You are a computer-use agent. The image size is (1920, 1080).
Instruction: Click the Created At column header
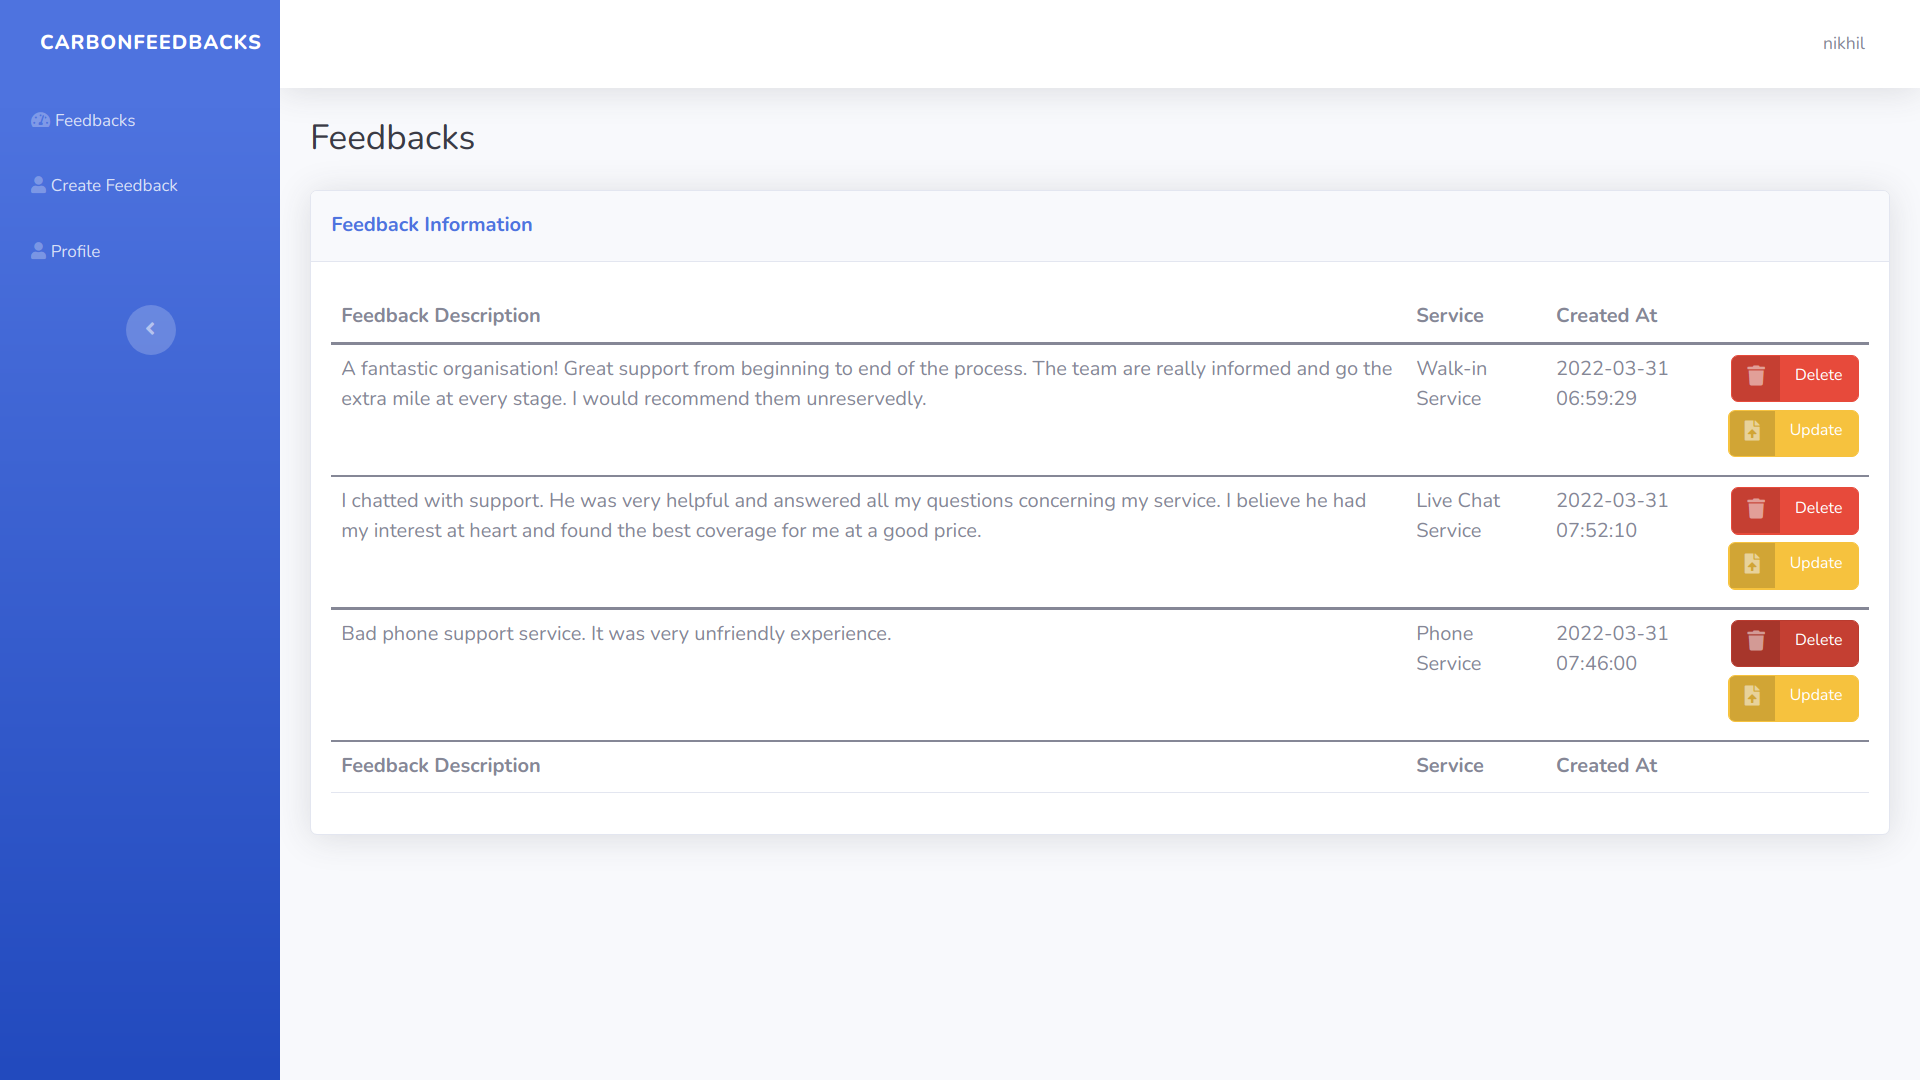tap(1606, 315)
